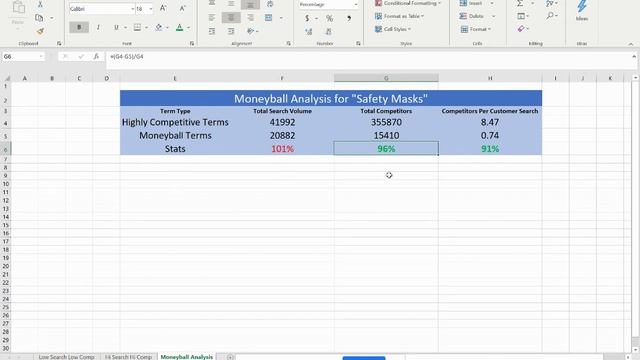Add a new sheet with plus button
This screenshot has height=360, width=640.
(x=230, y=357)
